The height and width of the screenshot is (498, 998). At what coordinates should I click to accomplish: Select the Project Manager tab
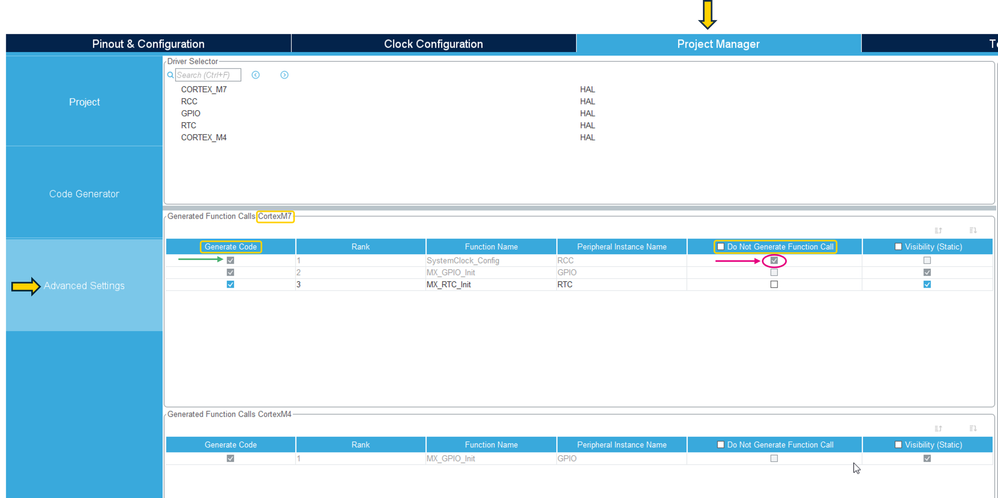point(719,44)
